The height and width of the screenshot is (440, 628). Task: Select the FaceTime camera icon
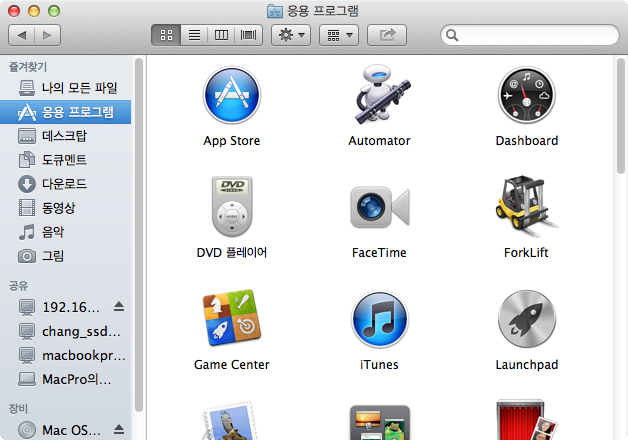click(379, 207)
